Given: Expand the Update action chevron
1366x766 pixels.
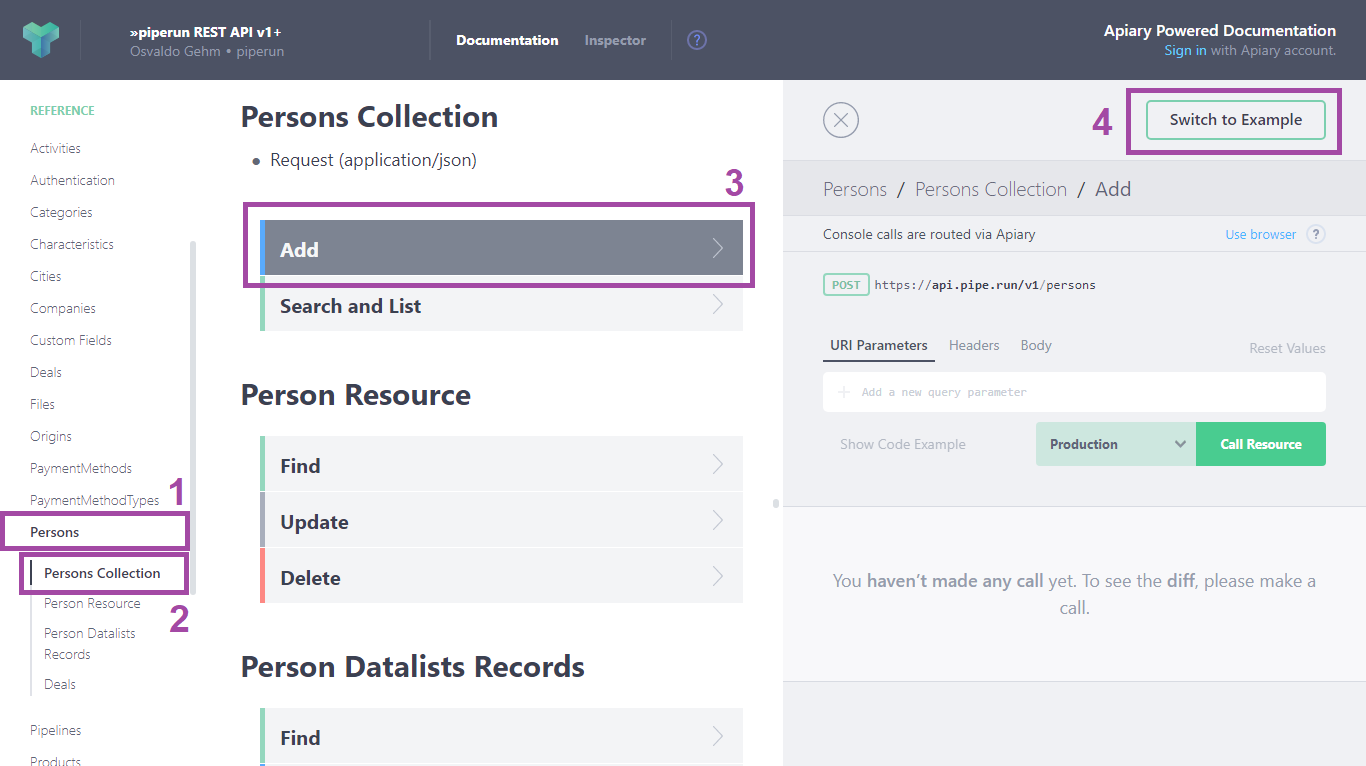Looking at the screenshot, I should (x=718, y=520).
